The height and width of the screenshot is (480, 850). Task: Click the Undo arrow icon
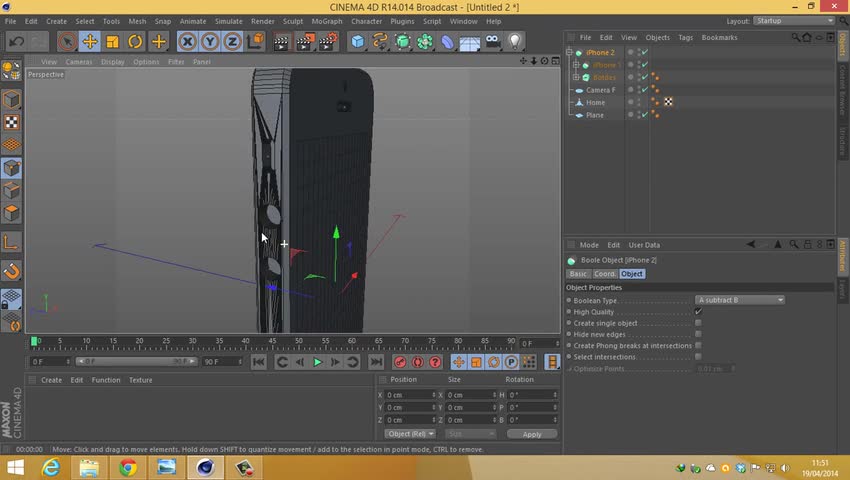[16, 41]
